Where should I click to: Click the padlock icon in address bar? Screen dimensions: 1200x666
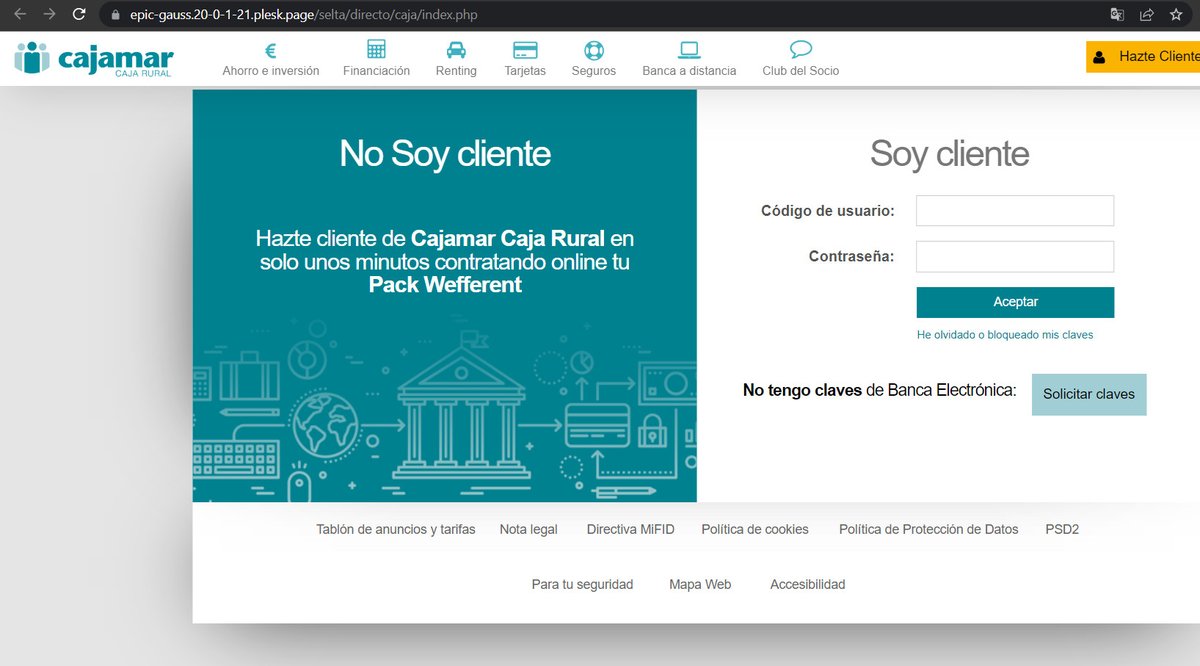pyautogui.click(x=114, y=16)
